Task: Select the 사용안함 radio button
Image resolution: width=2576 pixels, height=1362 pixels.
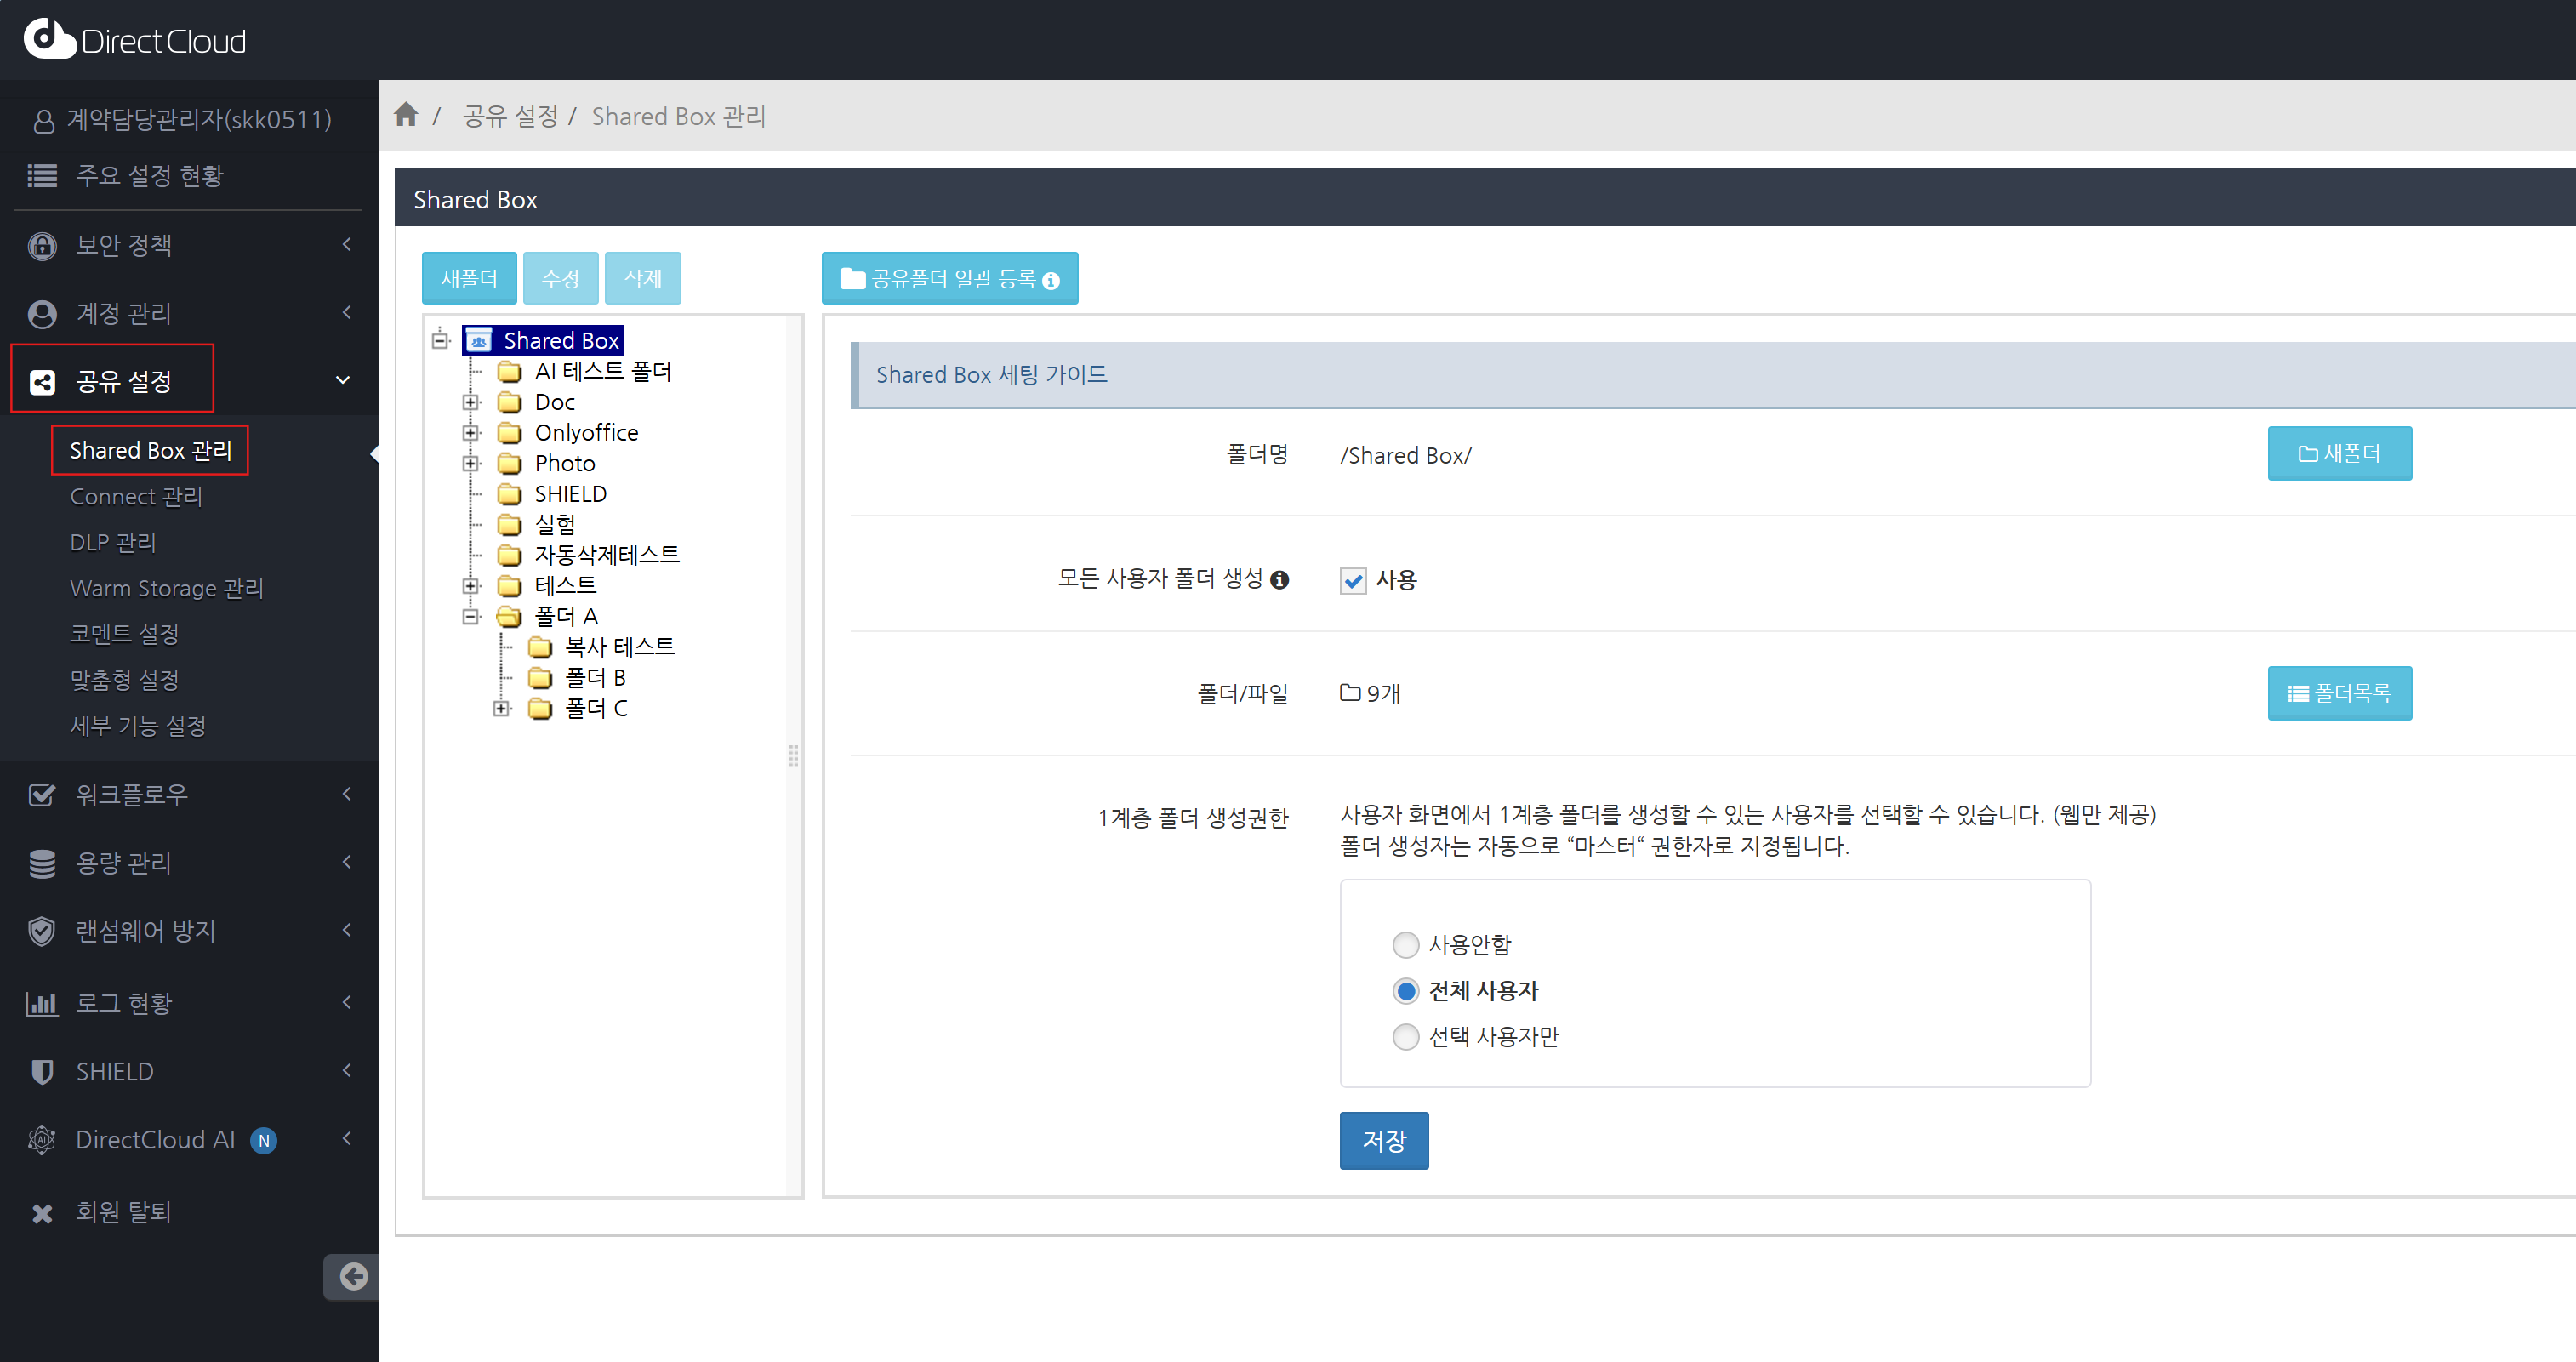Action: point(1405,944)
